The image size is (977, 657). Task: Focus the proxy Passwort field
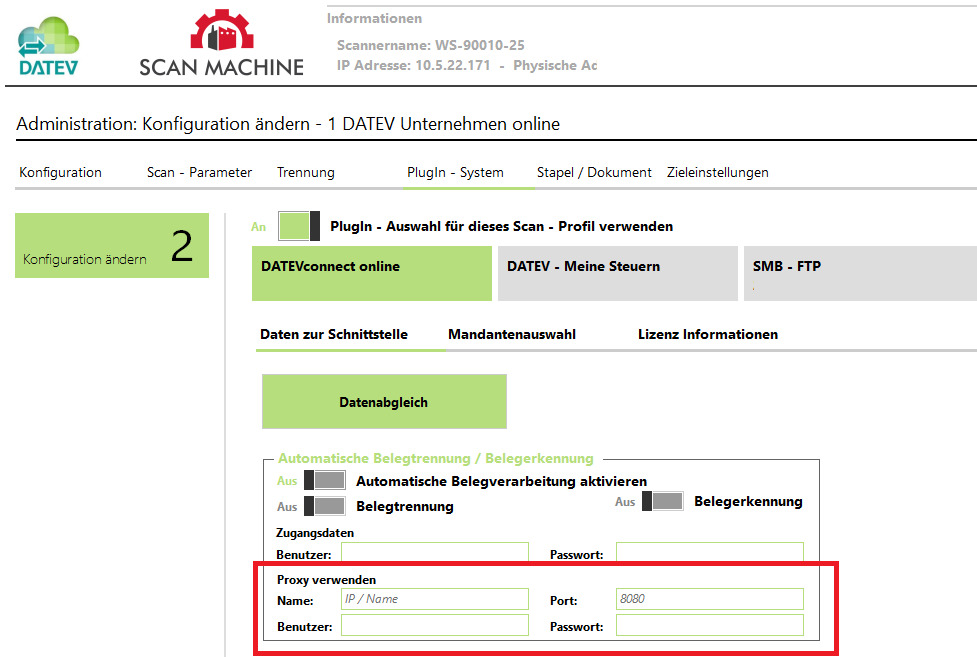(x=710, y=625)
